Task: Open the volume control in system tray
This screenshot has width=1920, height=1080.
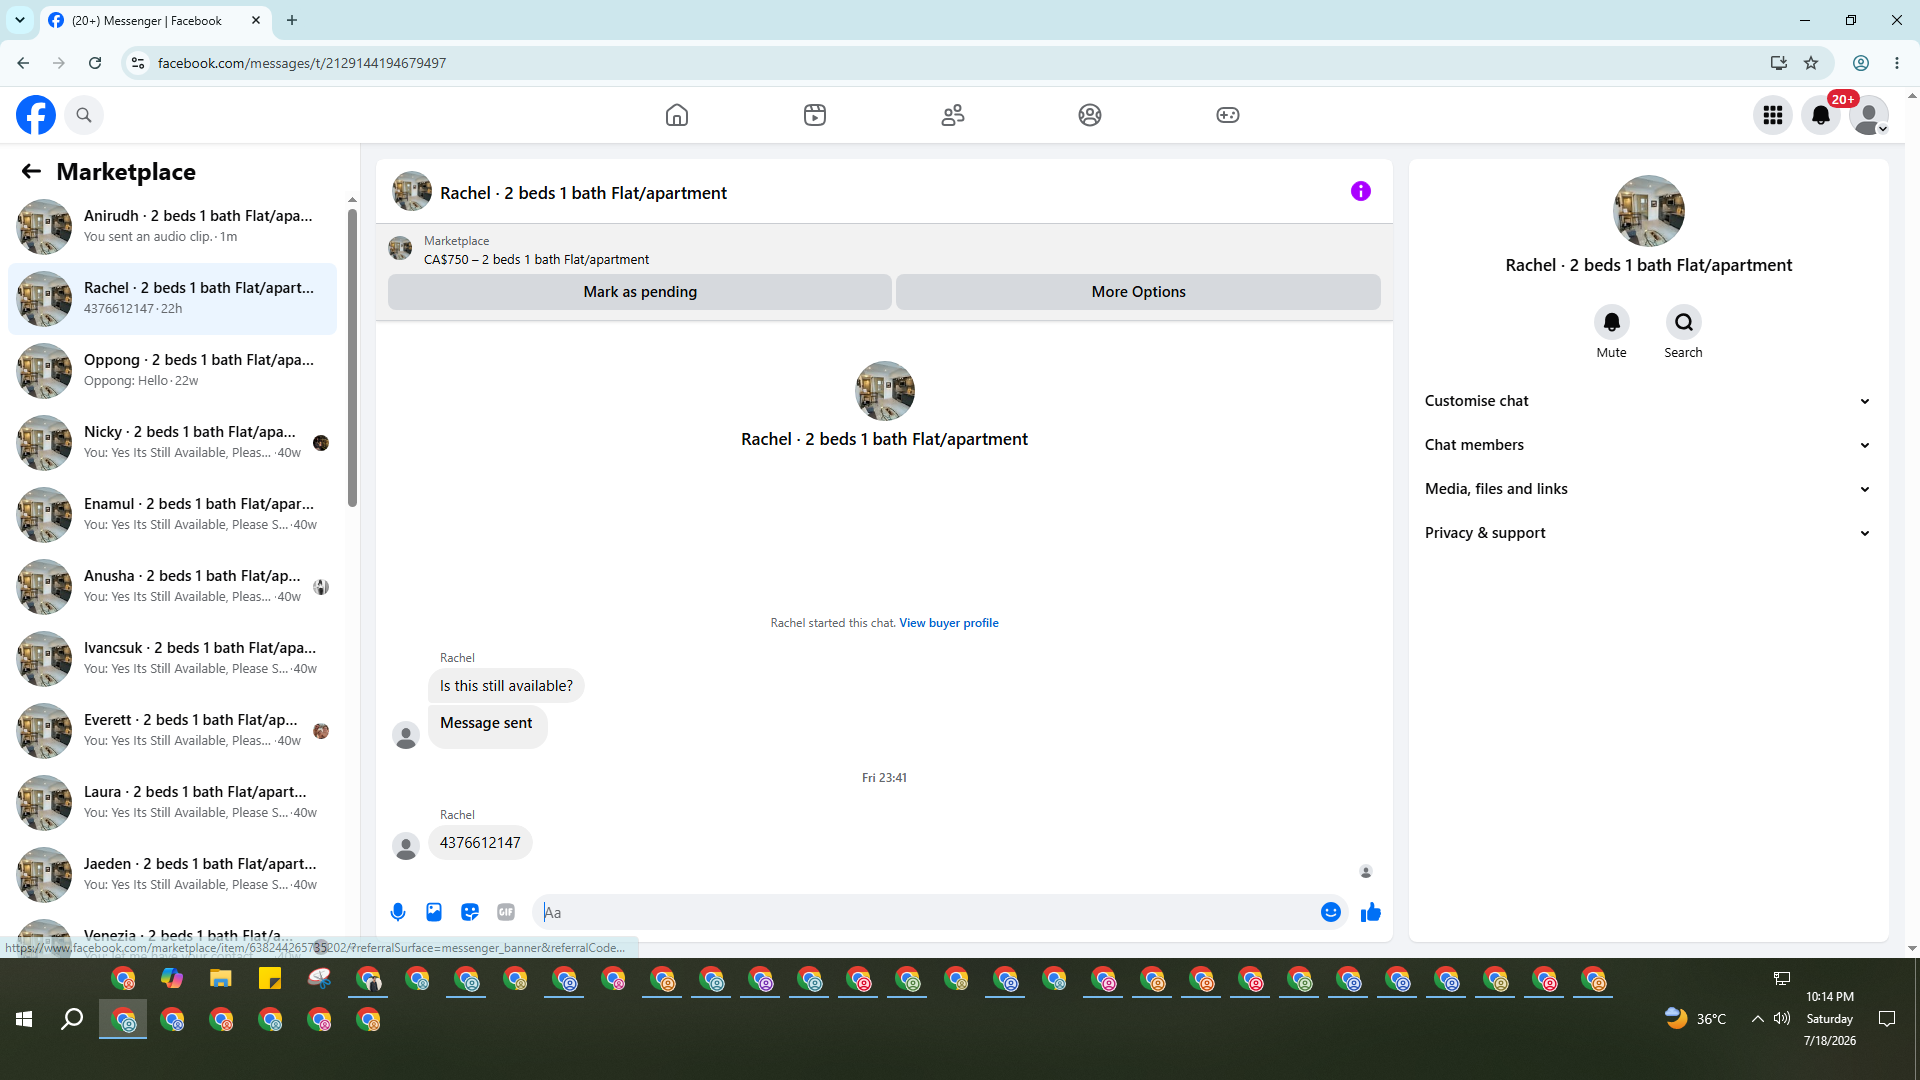Action: 1782,1019
